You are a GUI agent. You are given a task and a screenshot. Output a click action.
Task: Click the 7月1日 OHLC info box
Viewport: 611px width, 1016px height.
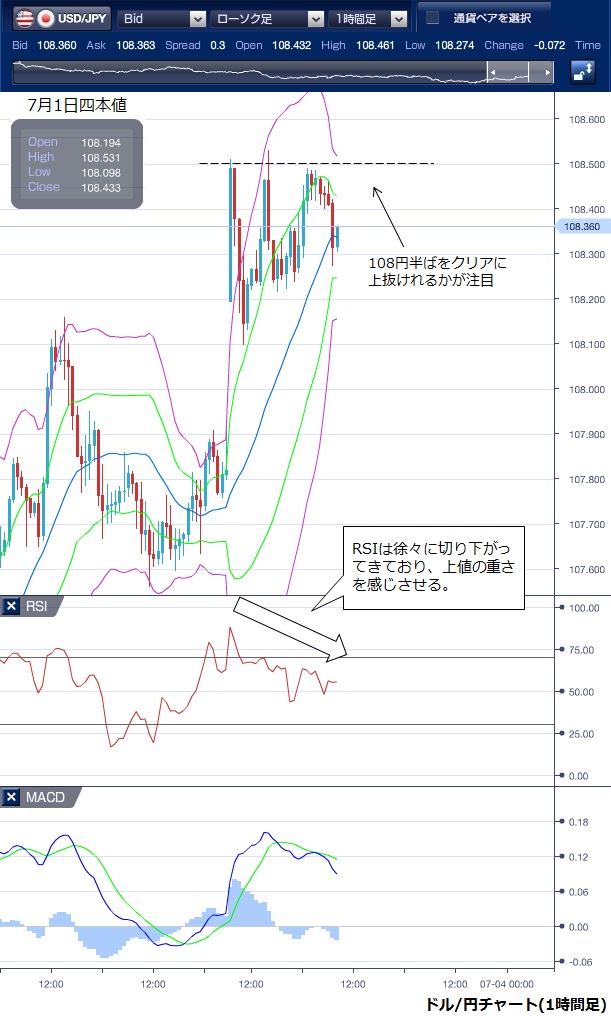[x=77, y=164]
